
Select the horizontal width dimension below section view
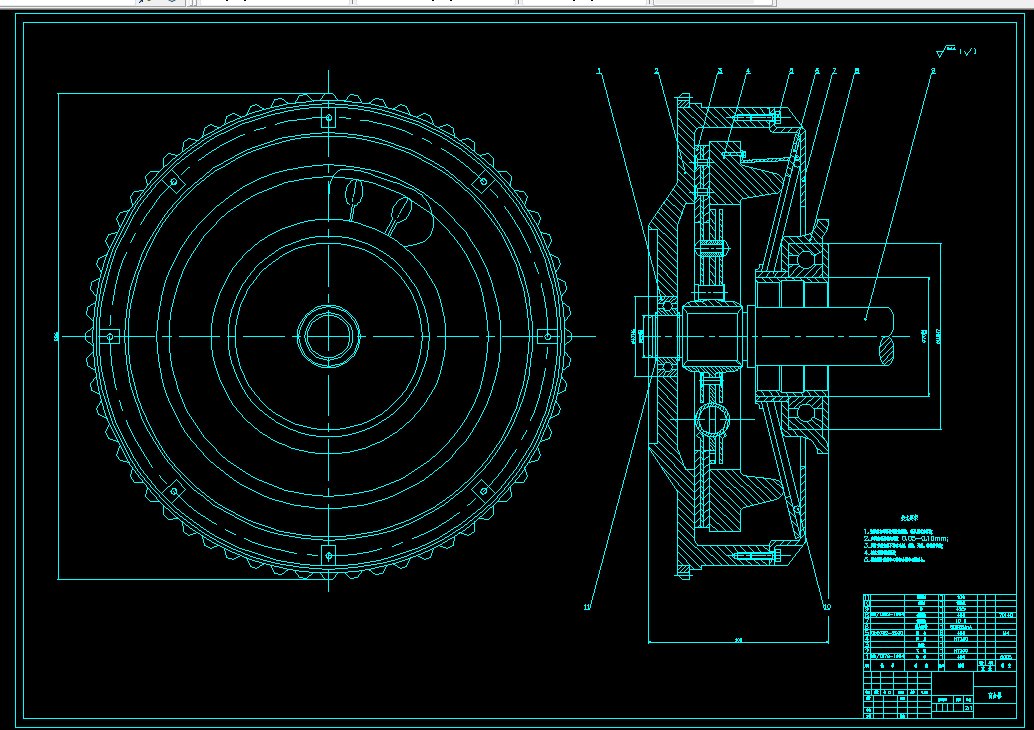coord(739,640)
